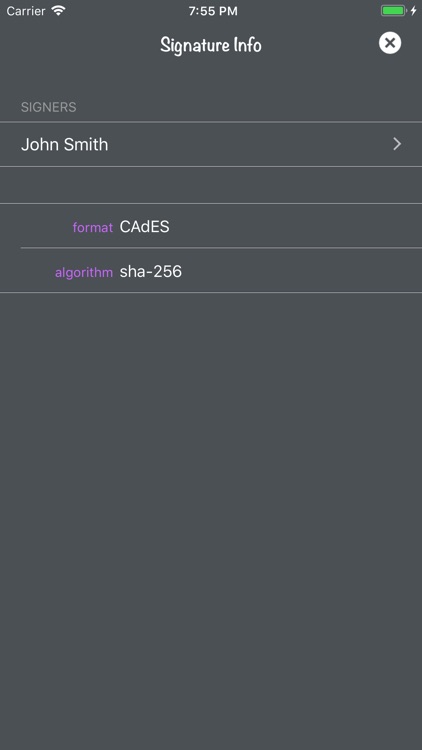422x750 pixels.
Task: Tap the sha-256 value text
Action: coord(151,271)
